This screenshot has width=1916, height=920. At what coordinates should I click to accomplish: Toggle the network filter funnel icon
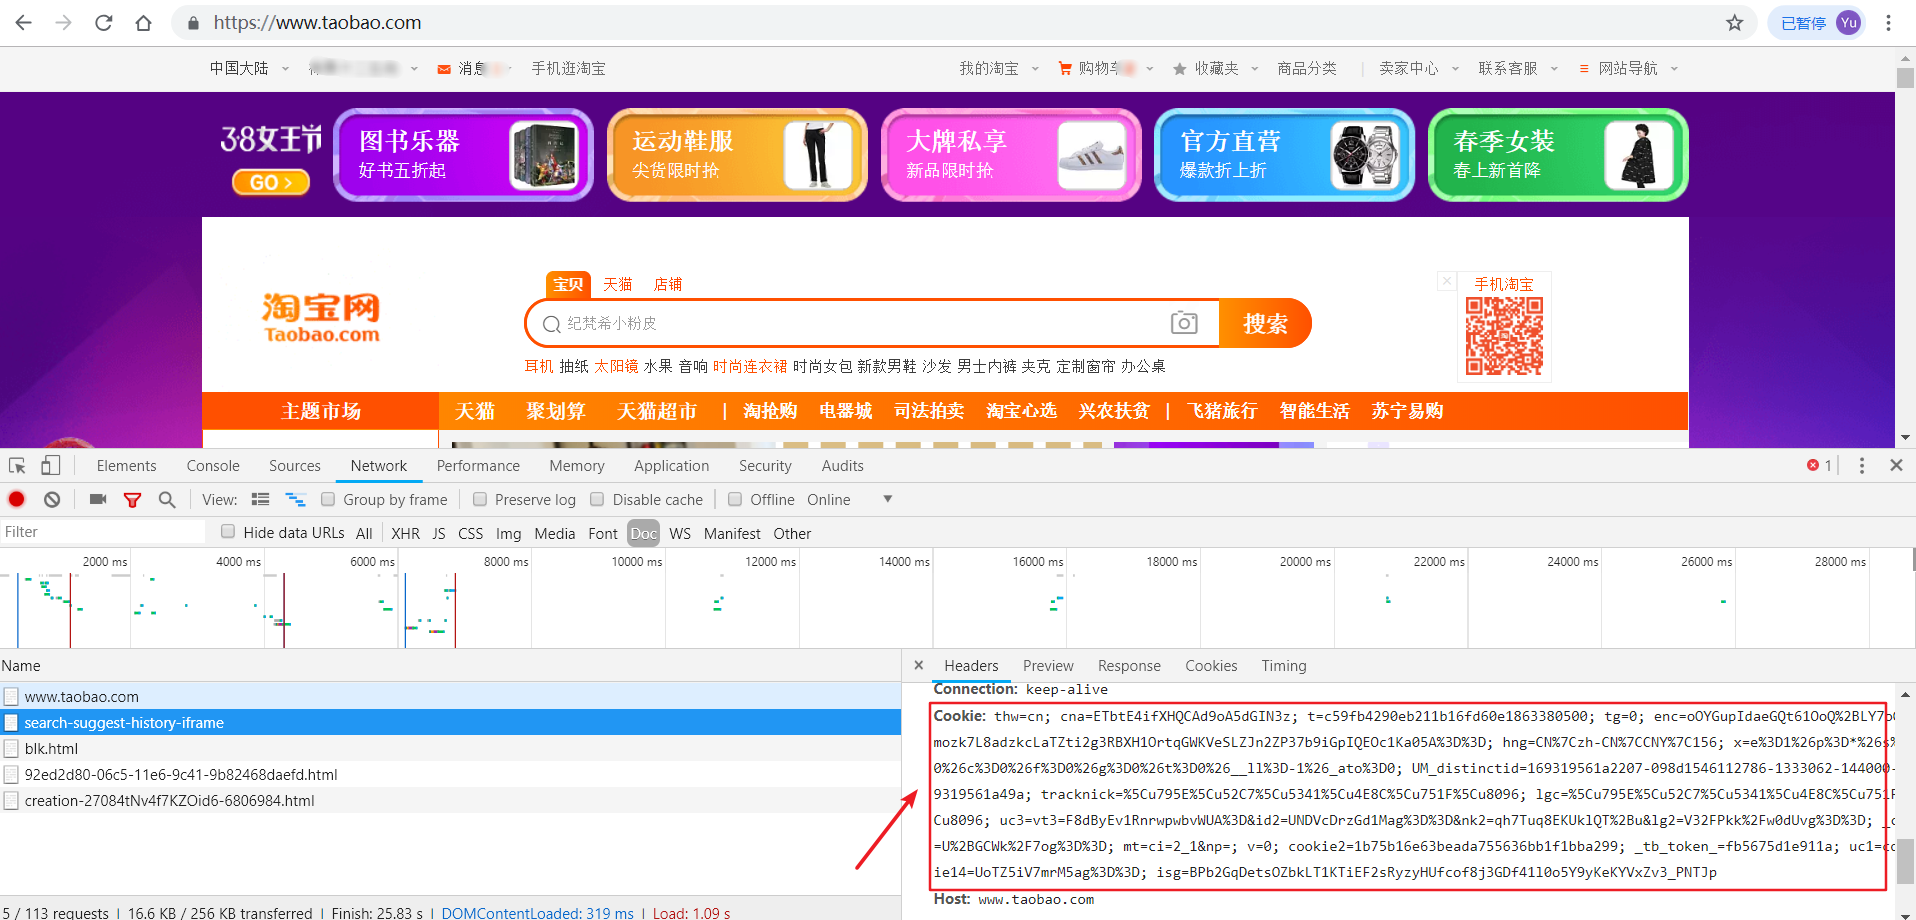click(x=132, y=499)
